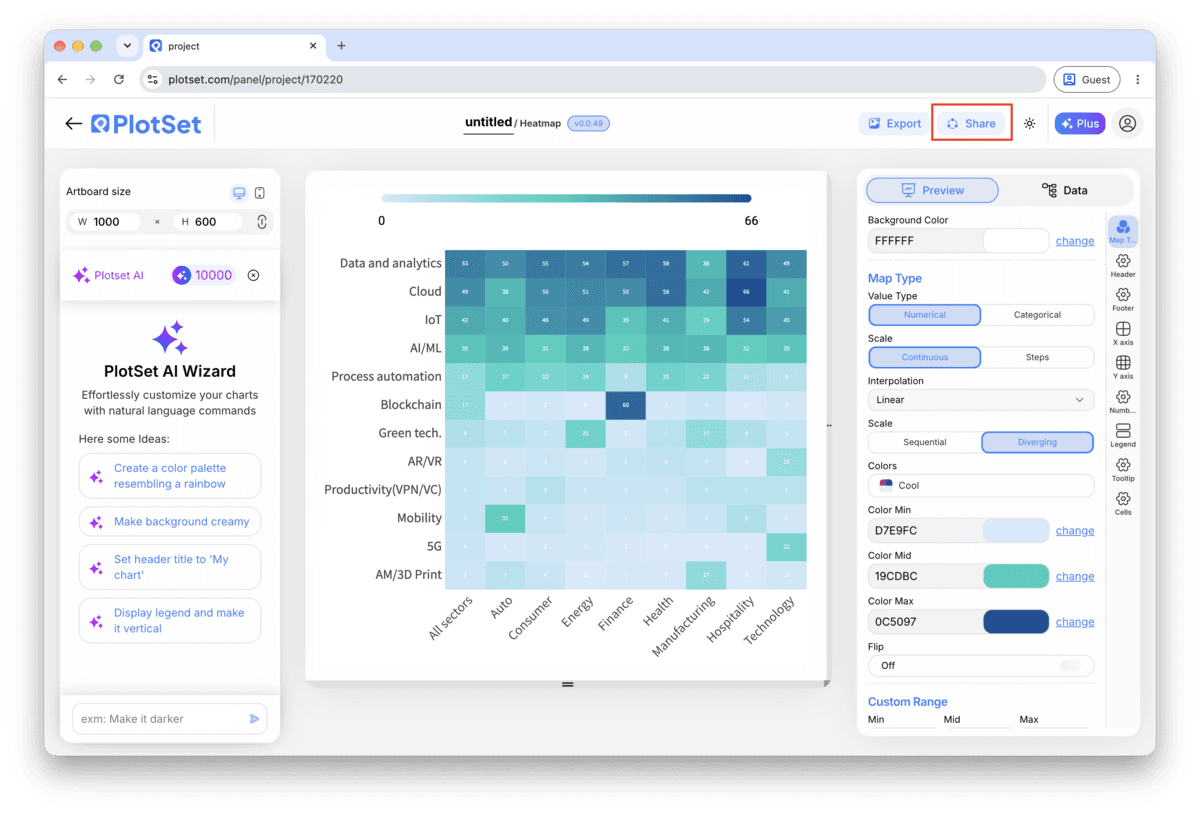Click the v0.0.49 version badge

[588, 124]
